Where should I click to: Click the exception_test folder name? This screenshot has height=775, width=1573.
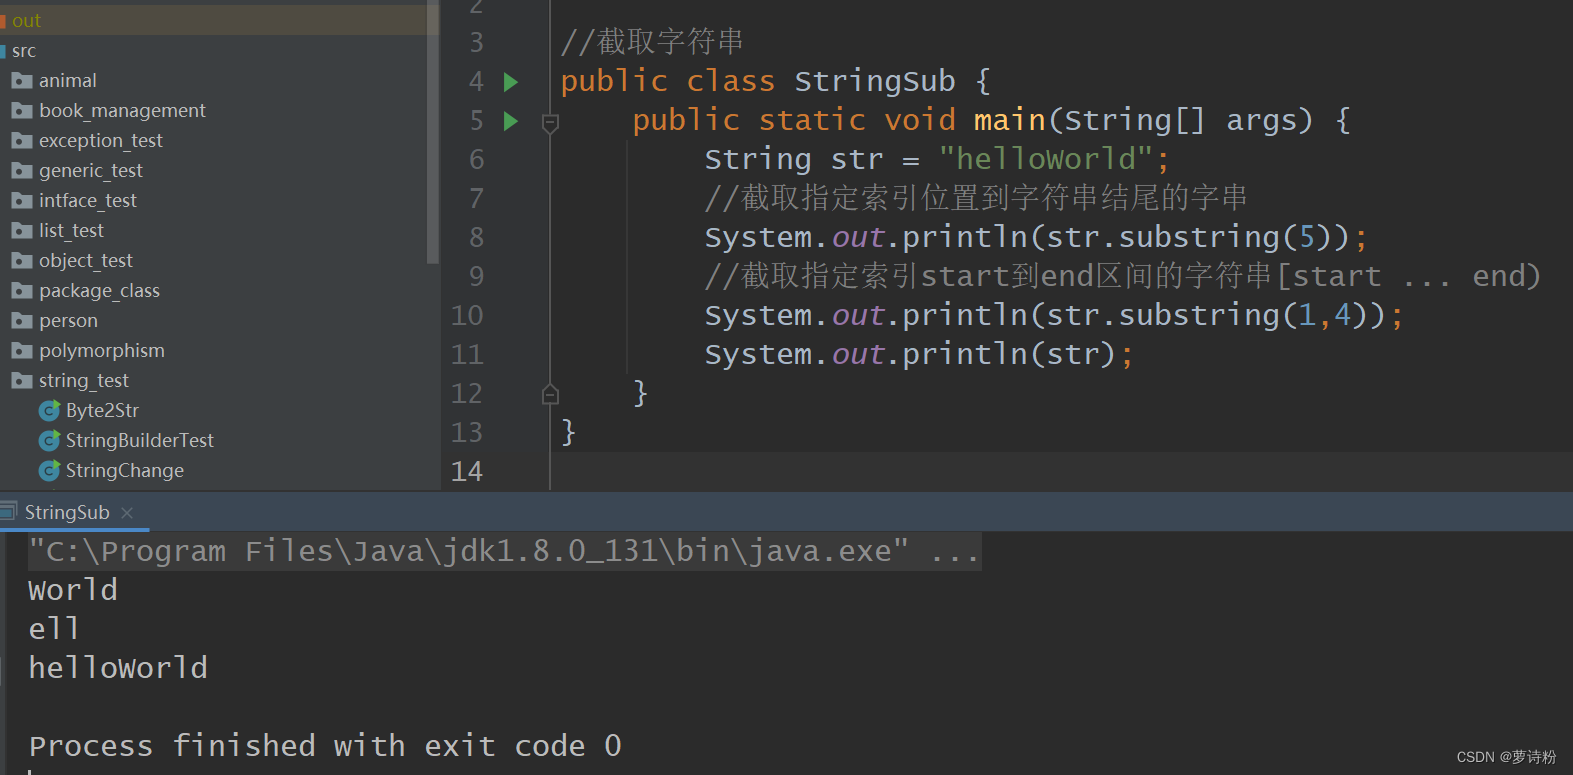101,140
